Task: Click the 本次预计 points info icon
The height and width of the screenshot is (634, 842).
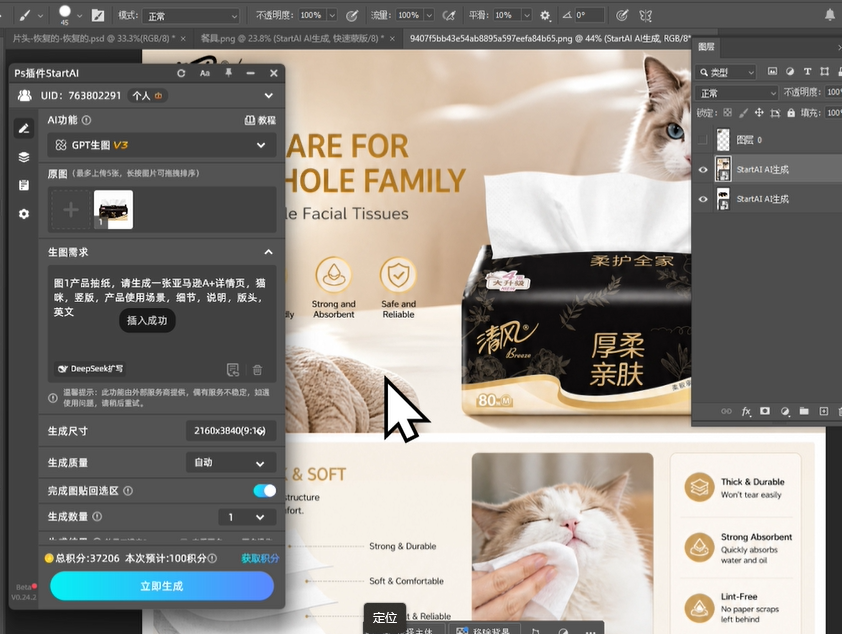Action: click(213, 558)
